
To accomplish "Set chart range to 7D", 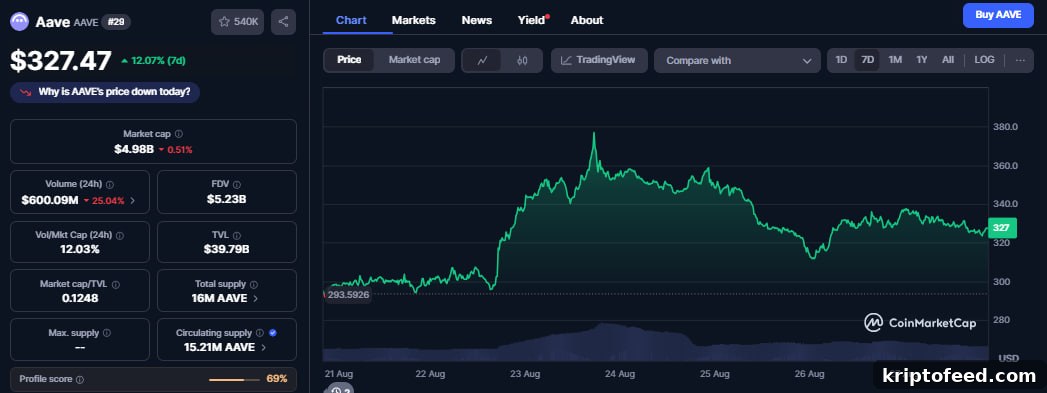I will (867, 60).
